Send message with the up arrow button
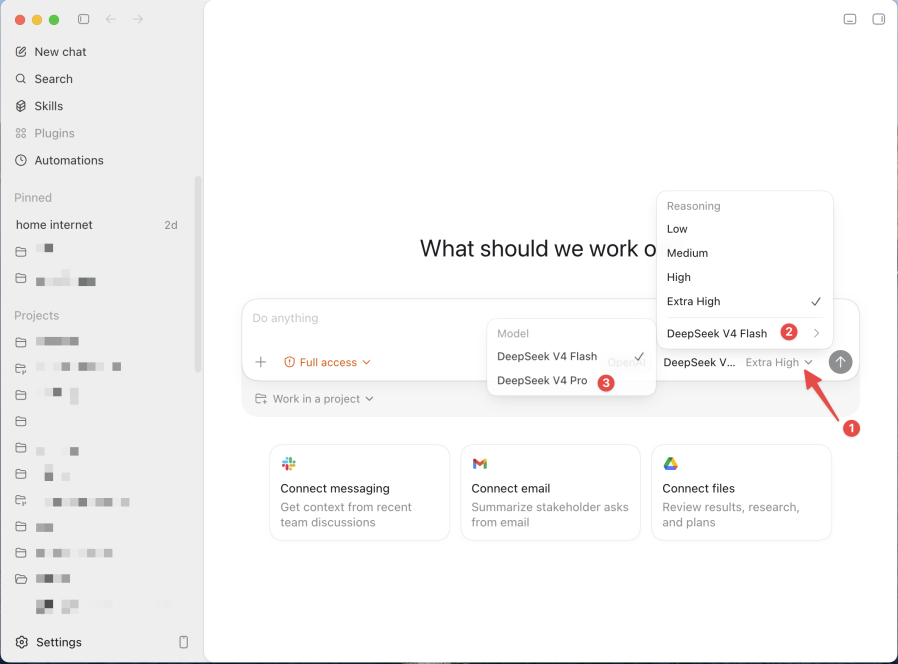The width and height of the screenshot is (898, 664). [x=840, y=362]
